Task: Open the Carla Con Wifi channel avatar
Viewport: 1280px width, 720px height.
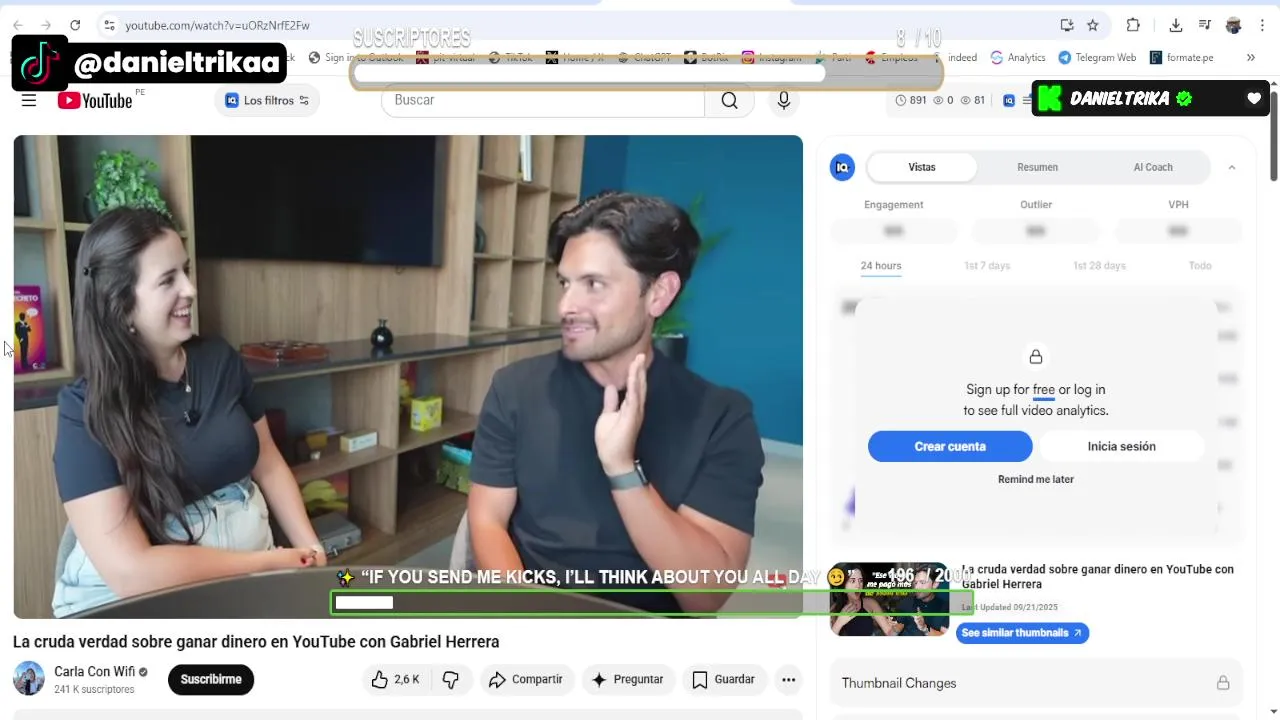Action: [29, 679]
